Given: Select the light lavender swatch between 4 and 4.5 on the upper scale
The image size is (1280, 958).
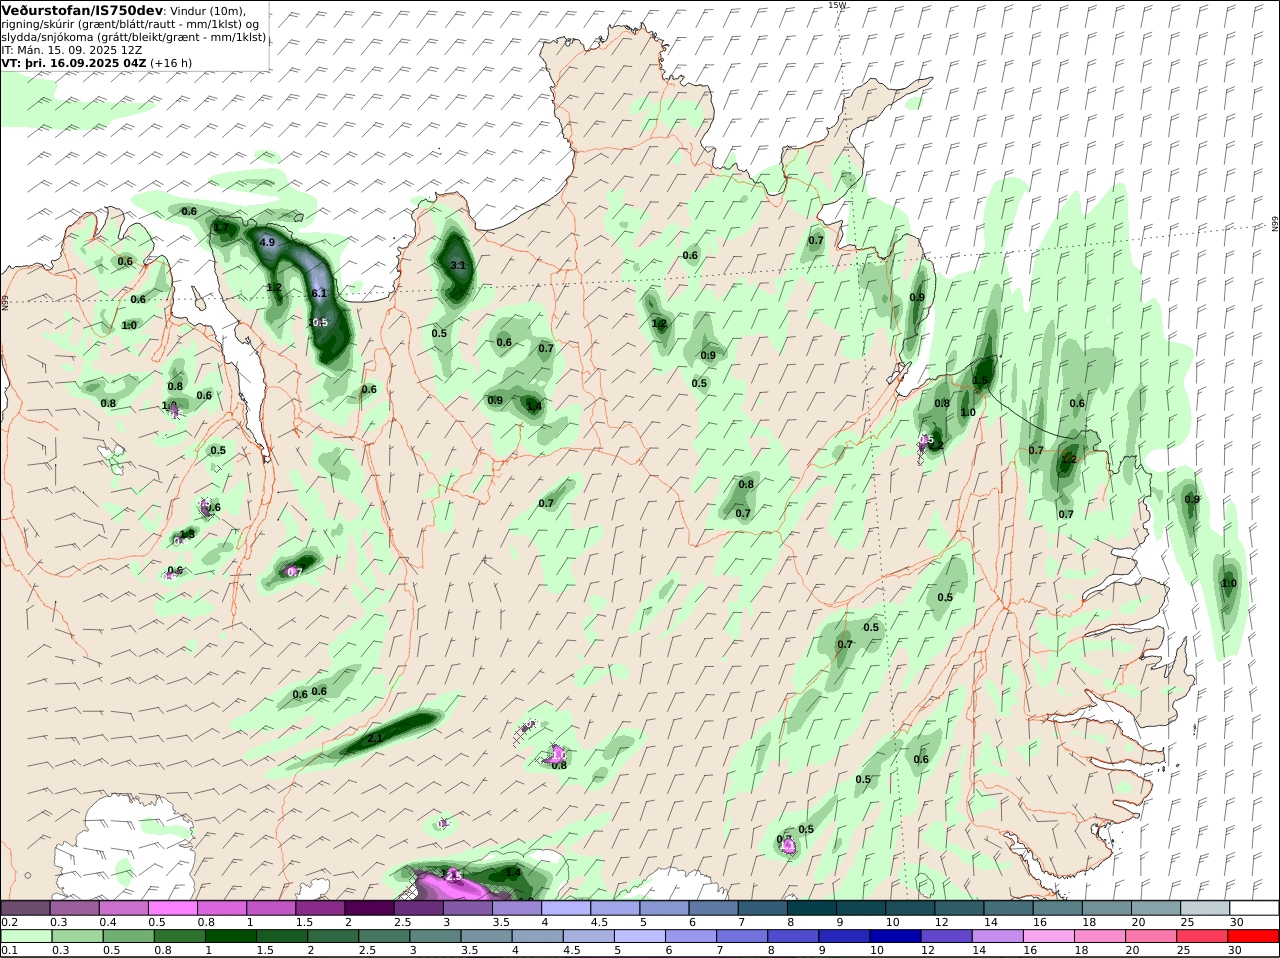Looking at the screenshot, I should [566, 908].
